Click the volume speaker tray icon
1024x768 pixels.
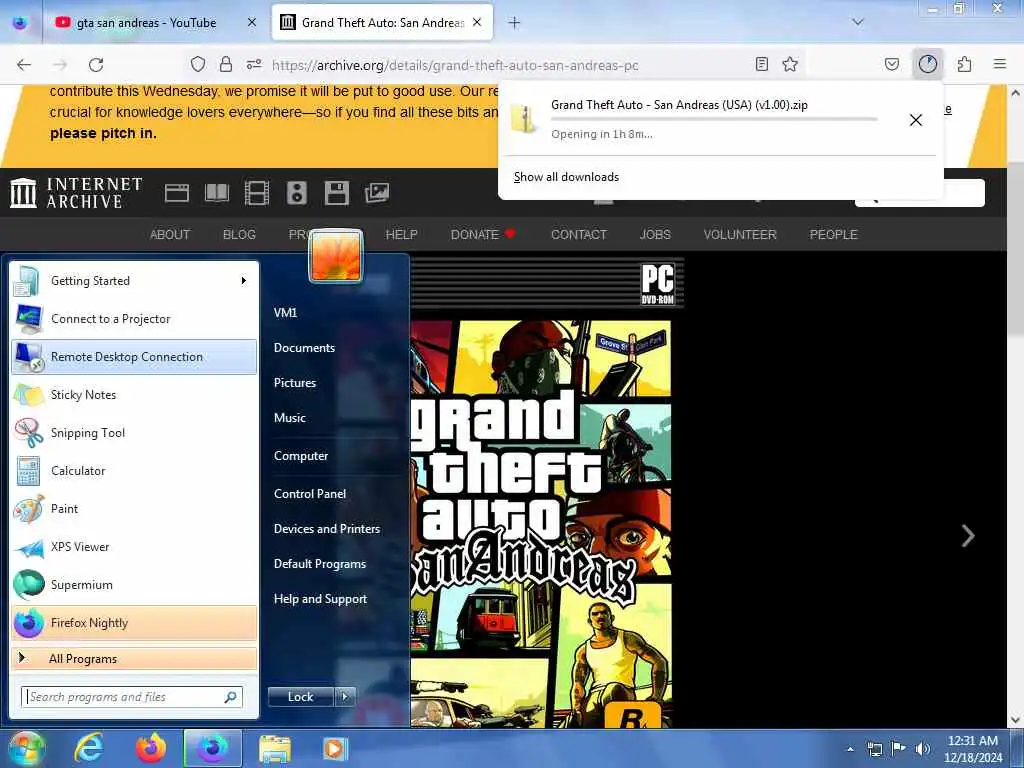coord(922,748)
